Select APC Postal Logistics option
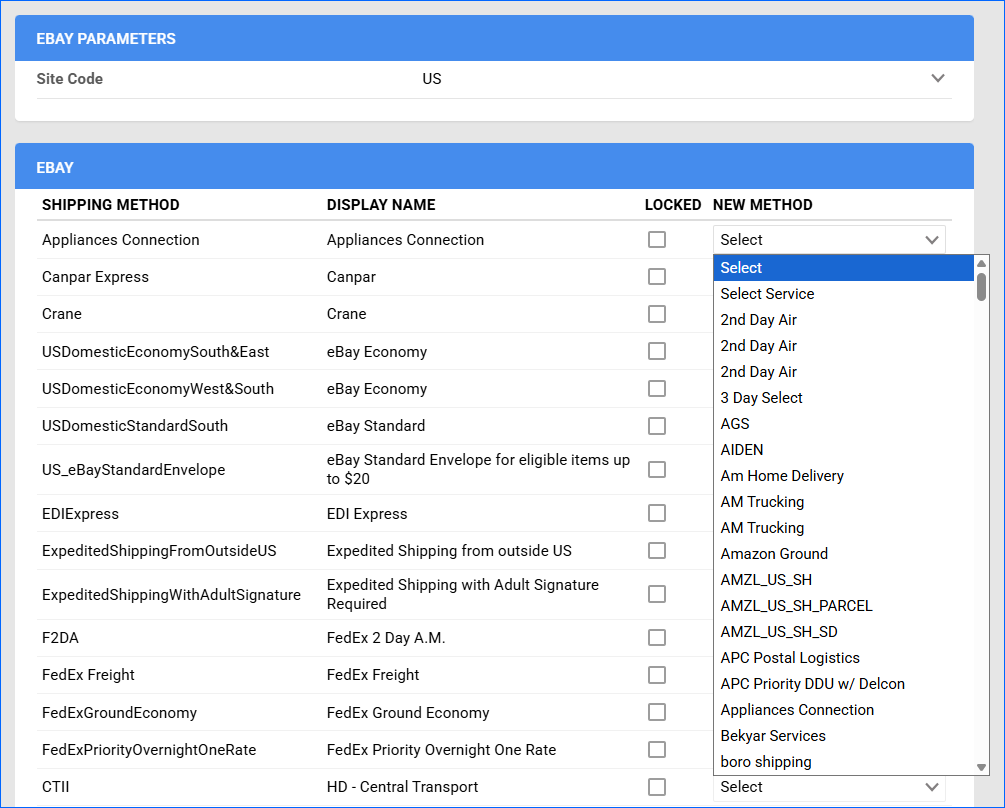1005x808 pixels. coord(790,658)
